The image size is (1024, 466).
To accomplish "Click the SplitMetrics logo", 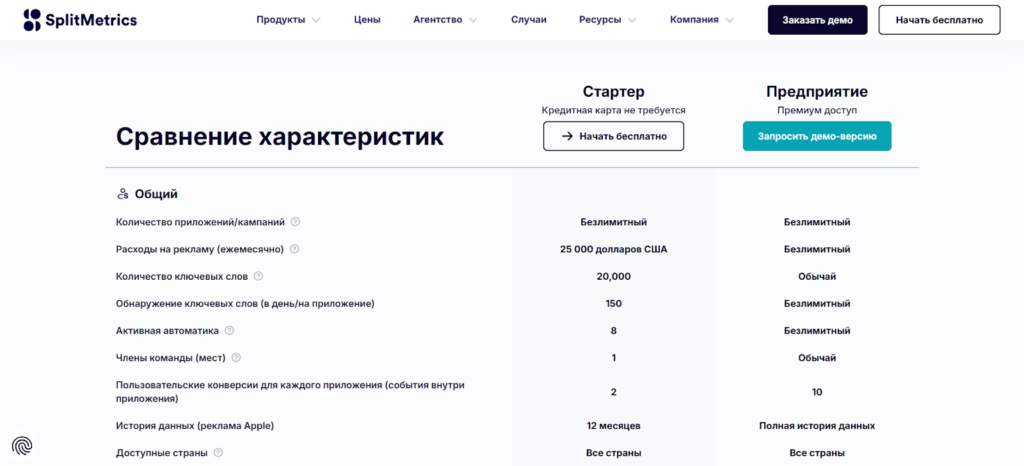I will [x=80, y=20].
